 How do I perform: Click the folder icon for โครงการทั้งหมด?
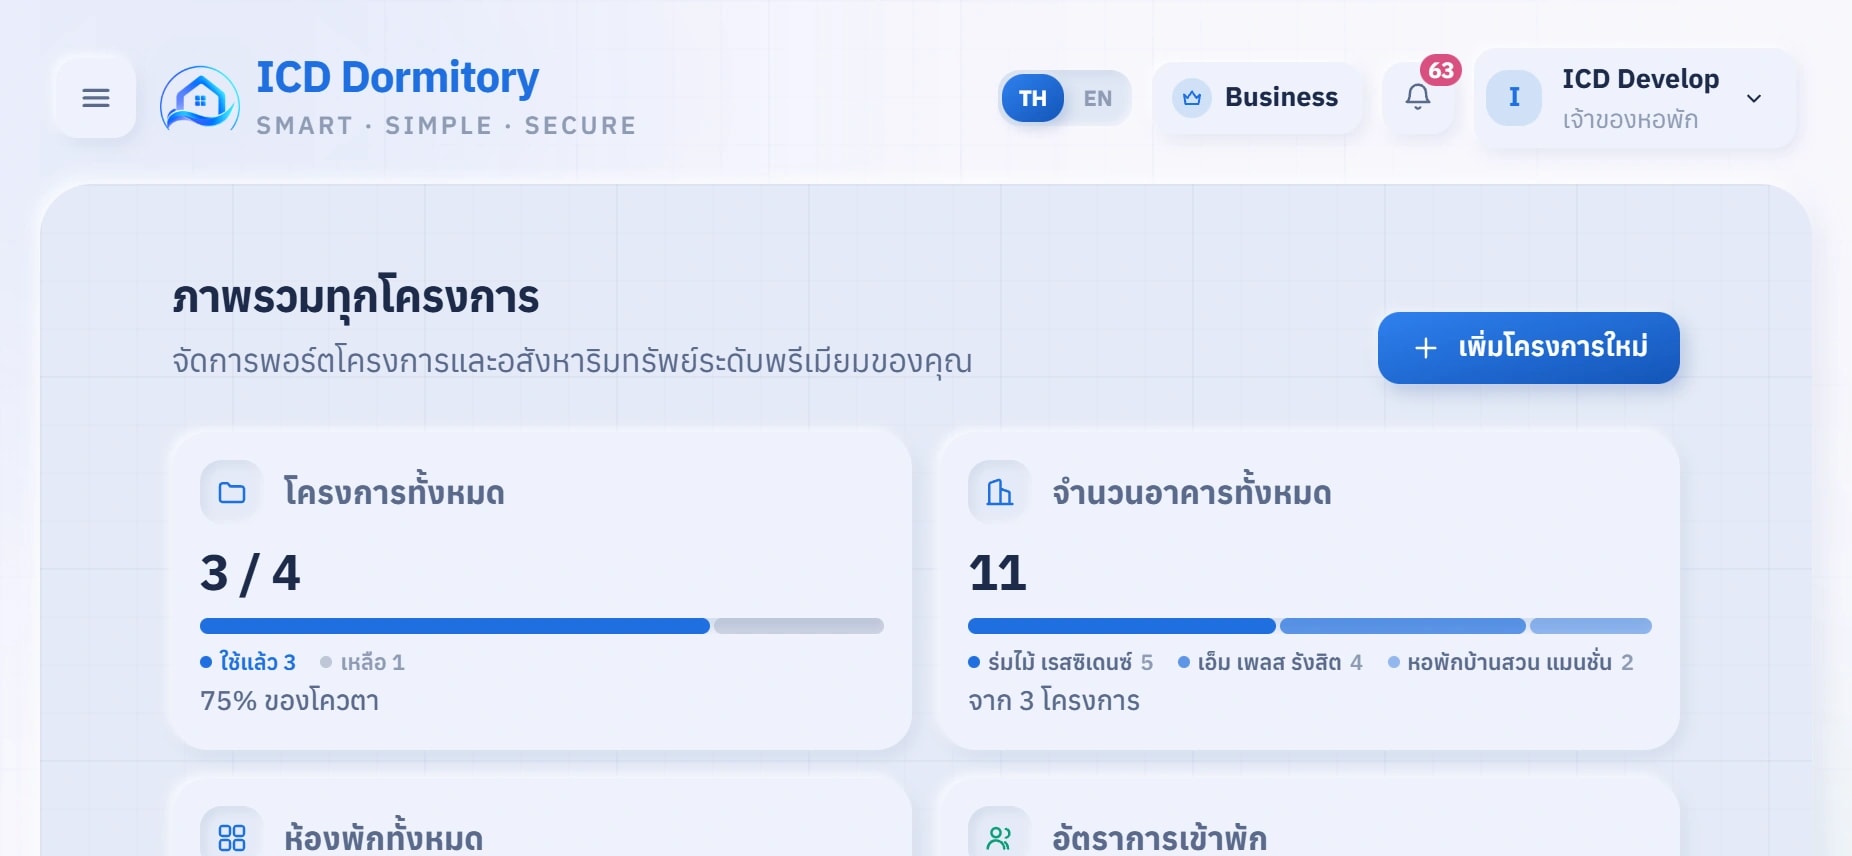pyautogui.click(x=232, y=492)
